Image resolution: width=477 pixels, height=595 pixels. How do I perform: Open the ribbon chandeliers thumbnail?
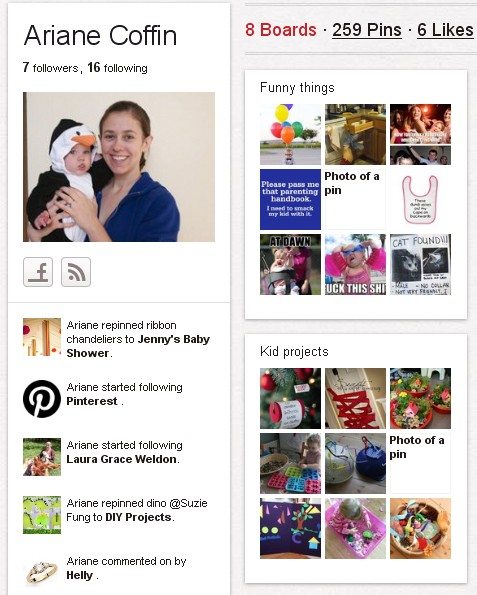pos(42,337)
